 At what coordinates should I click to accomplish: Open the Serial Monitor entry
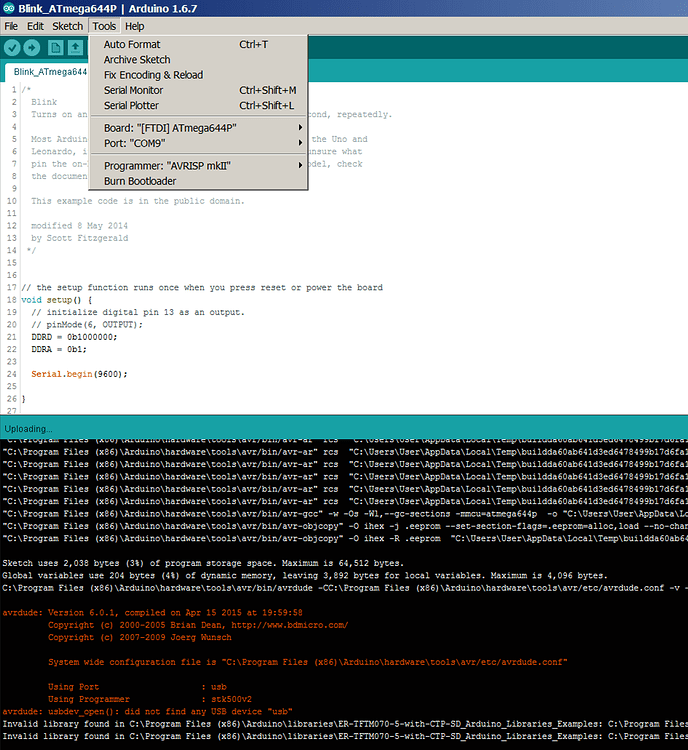tap(198, 90)
